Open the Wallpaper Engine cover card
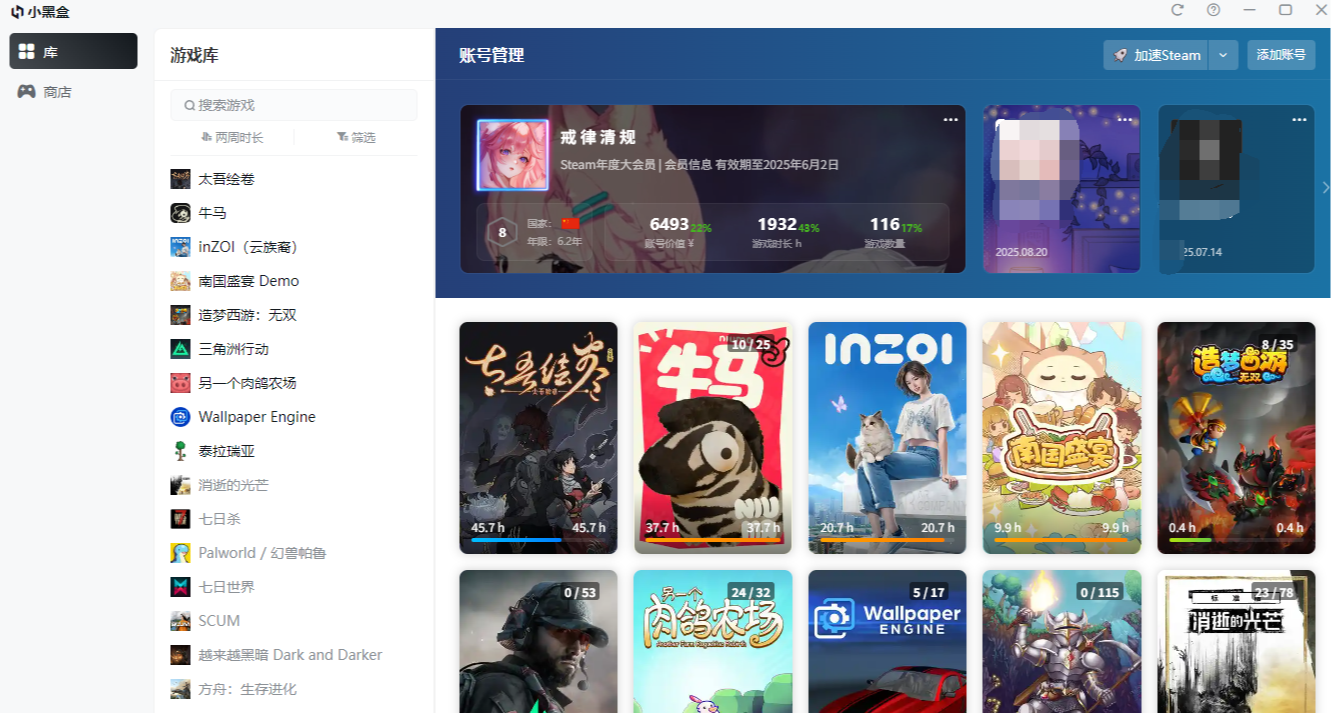This screenshot has width=1331, height=713. (887, 641)
